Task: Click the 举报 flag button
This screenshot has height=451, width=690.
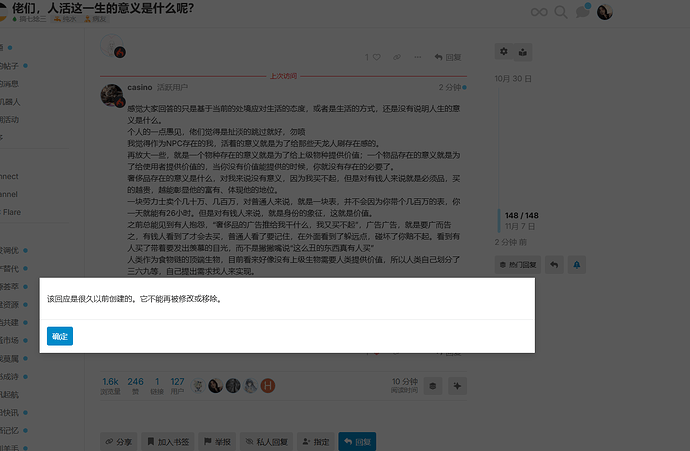Action: 217,442
